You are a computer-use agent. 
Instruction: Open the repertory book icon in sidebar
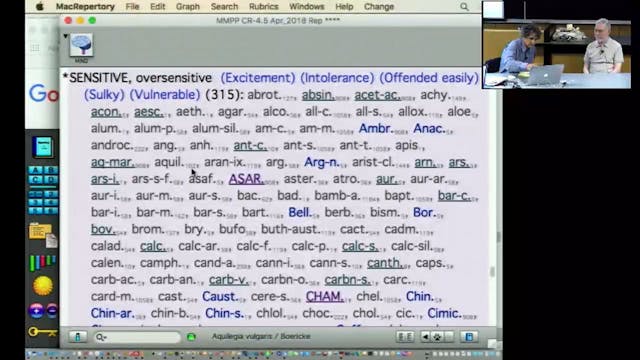pos(43,147)
